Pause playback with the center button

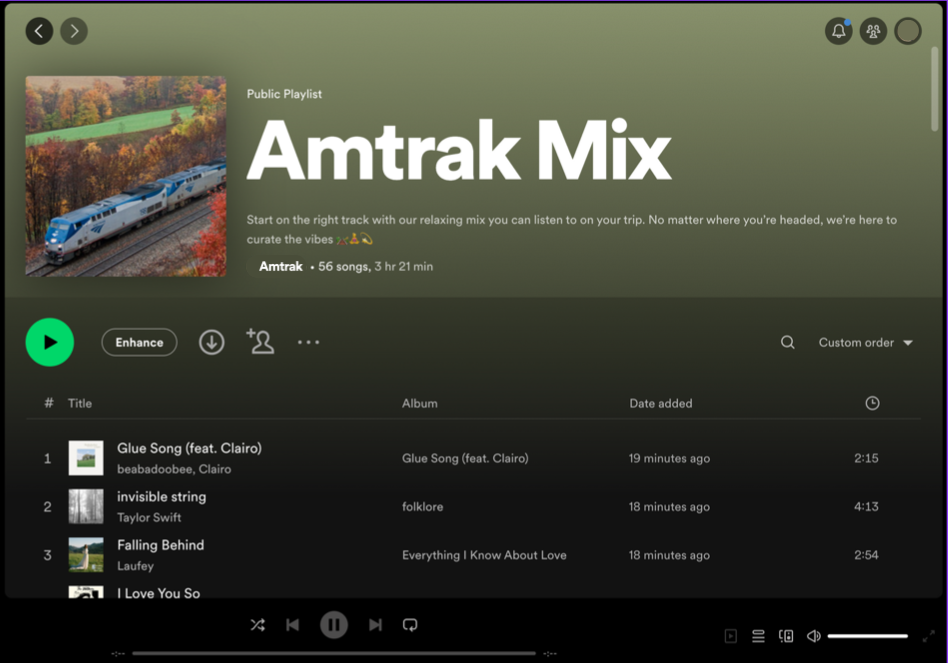334,625
